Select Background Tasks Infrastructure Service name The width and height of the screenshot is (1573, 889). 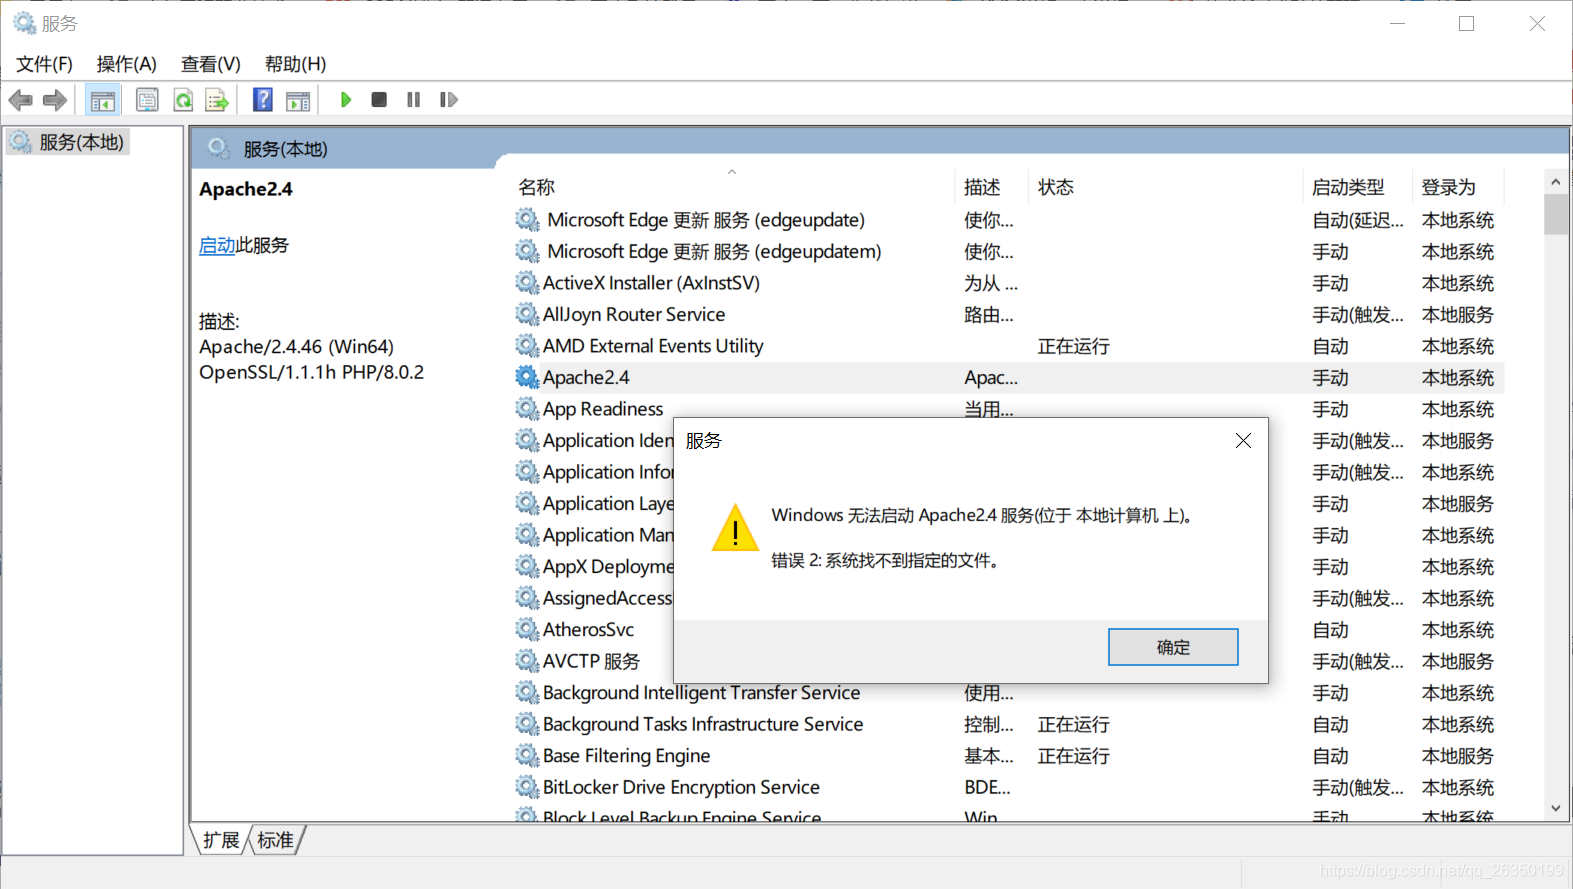pyautogui.click(x=703, y=724)
